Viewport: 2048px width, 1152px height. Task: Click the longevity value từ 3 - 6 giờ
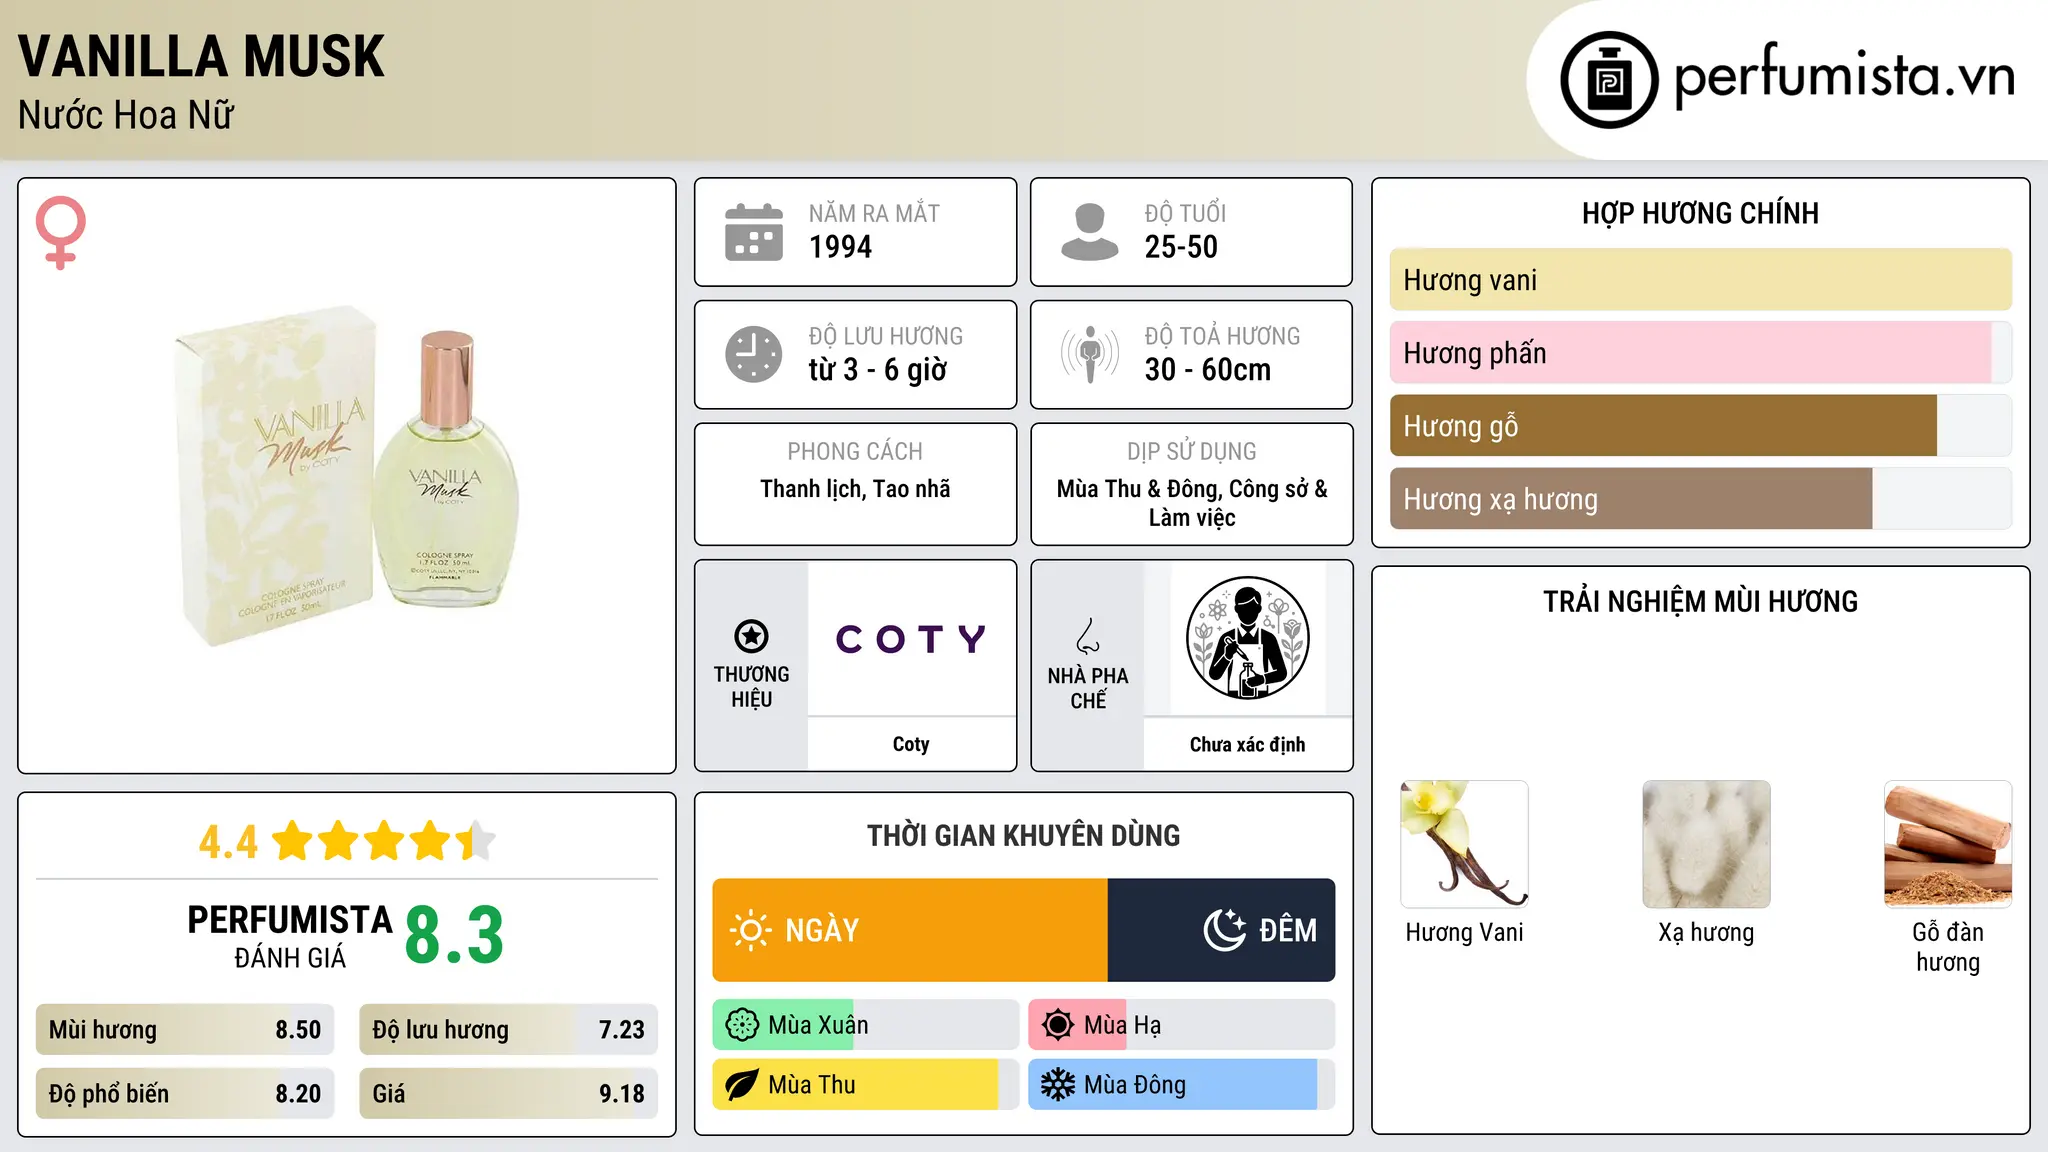click(877, 370)
